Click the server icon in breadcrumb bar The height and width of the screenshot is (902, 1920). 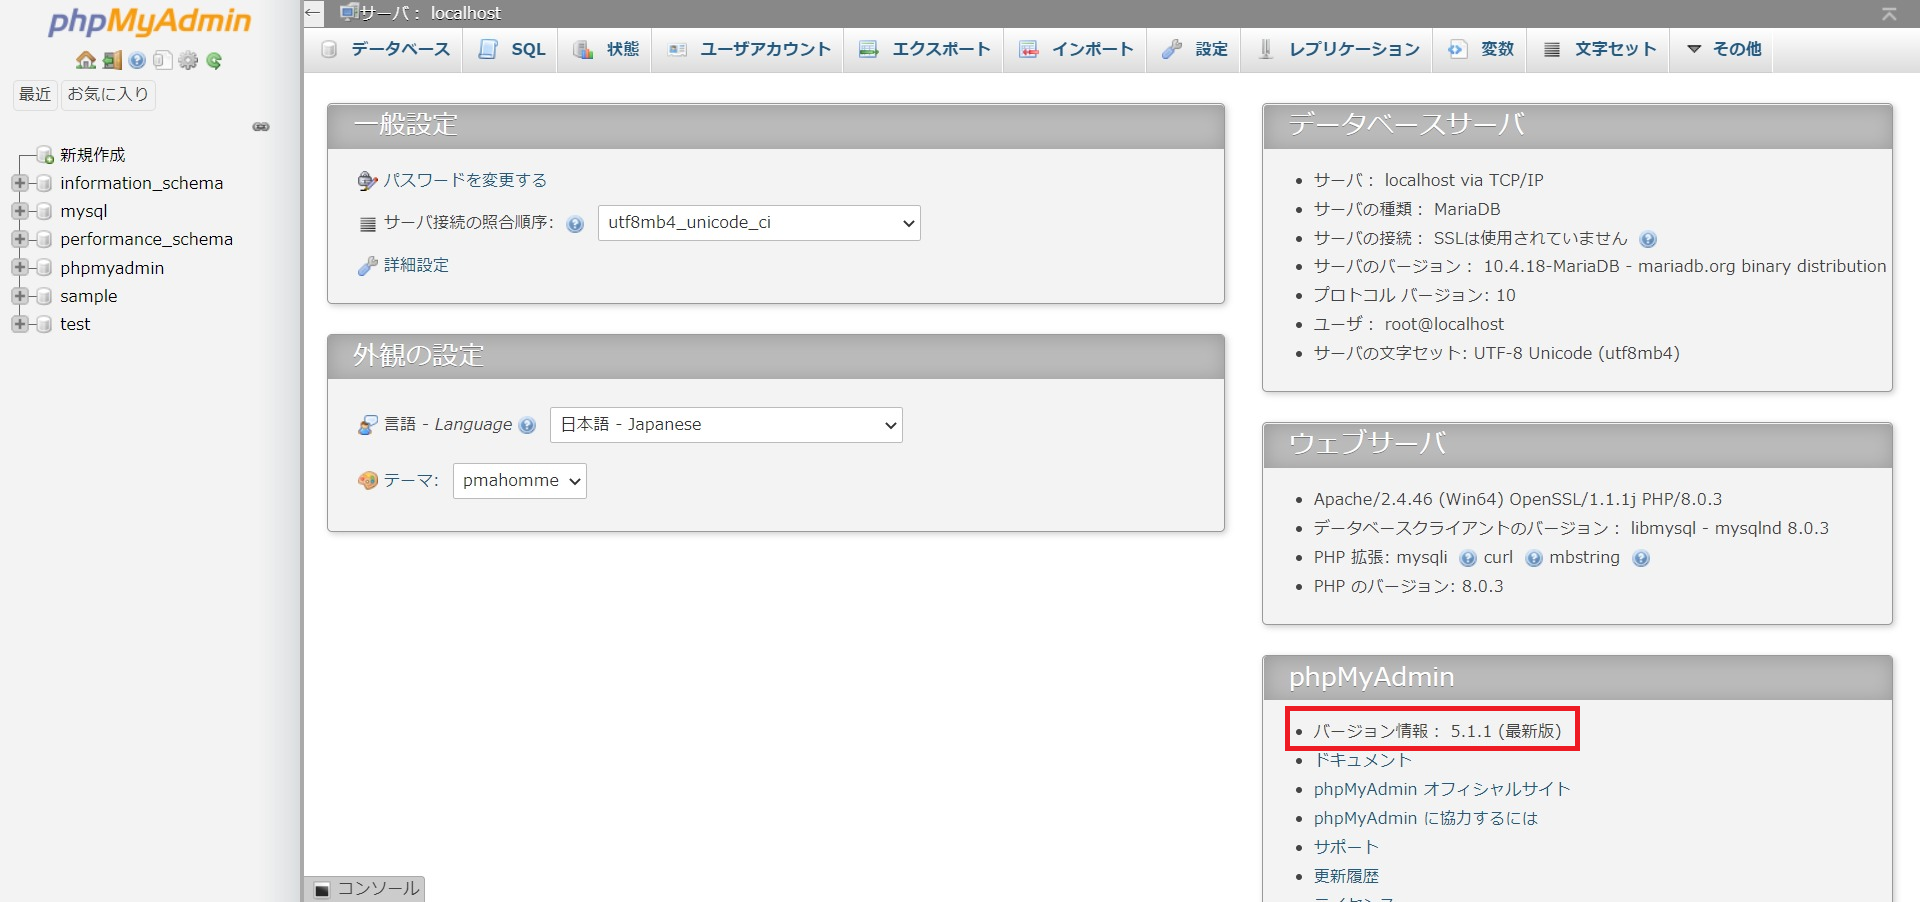349,12
